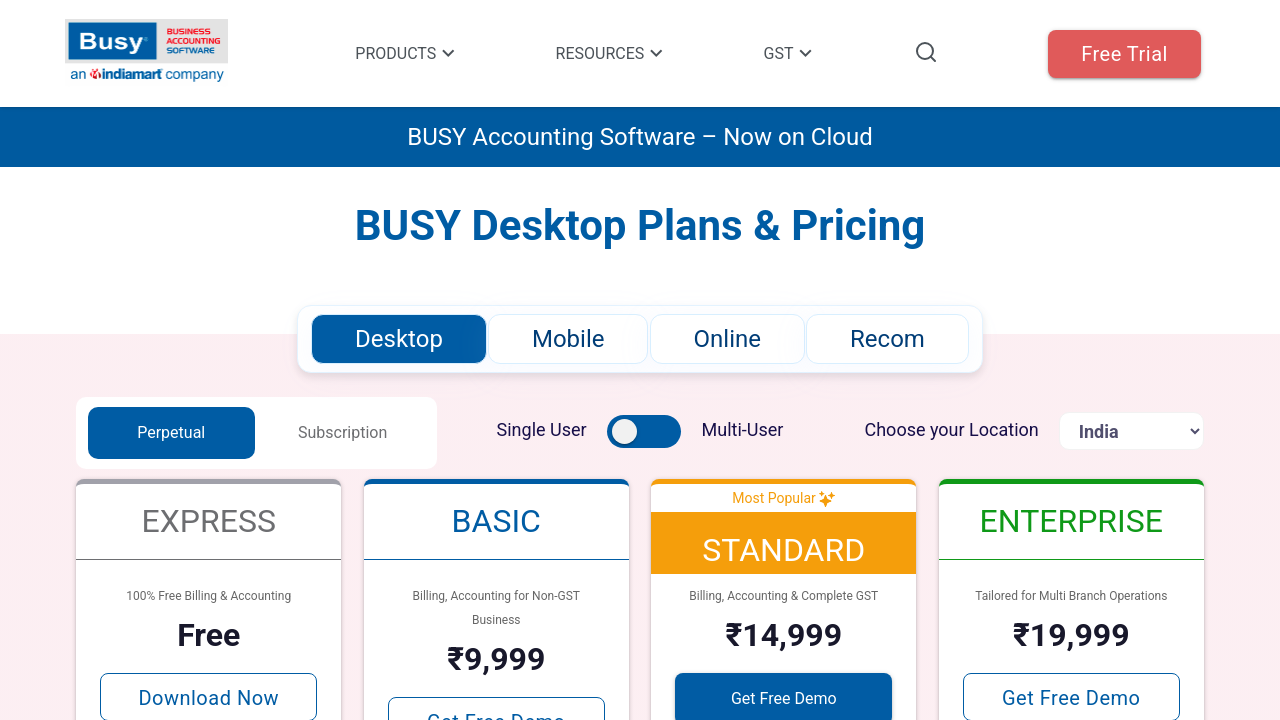The width and height of the screenshot is (1280, 720).
Task: Click the chevron beside GST
Action: click(x=806, y=54)
